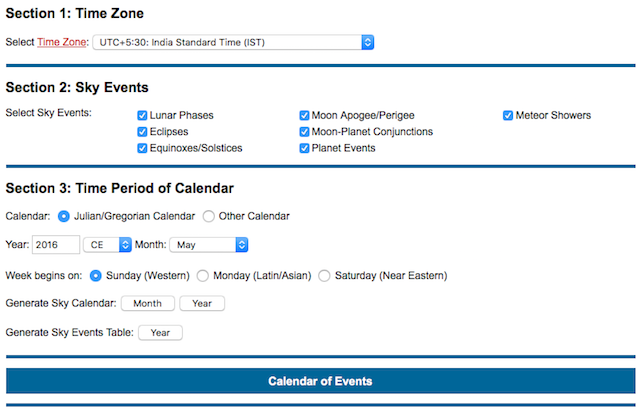The image size is (640, 411).
Task: Generate Sky Calendar for the Year
Action: pyautogui.click(x=202, y=304)
